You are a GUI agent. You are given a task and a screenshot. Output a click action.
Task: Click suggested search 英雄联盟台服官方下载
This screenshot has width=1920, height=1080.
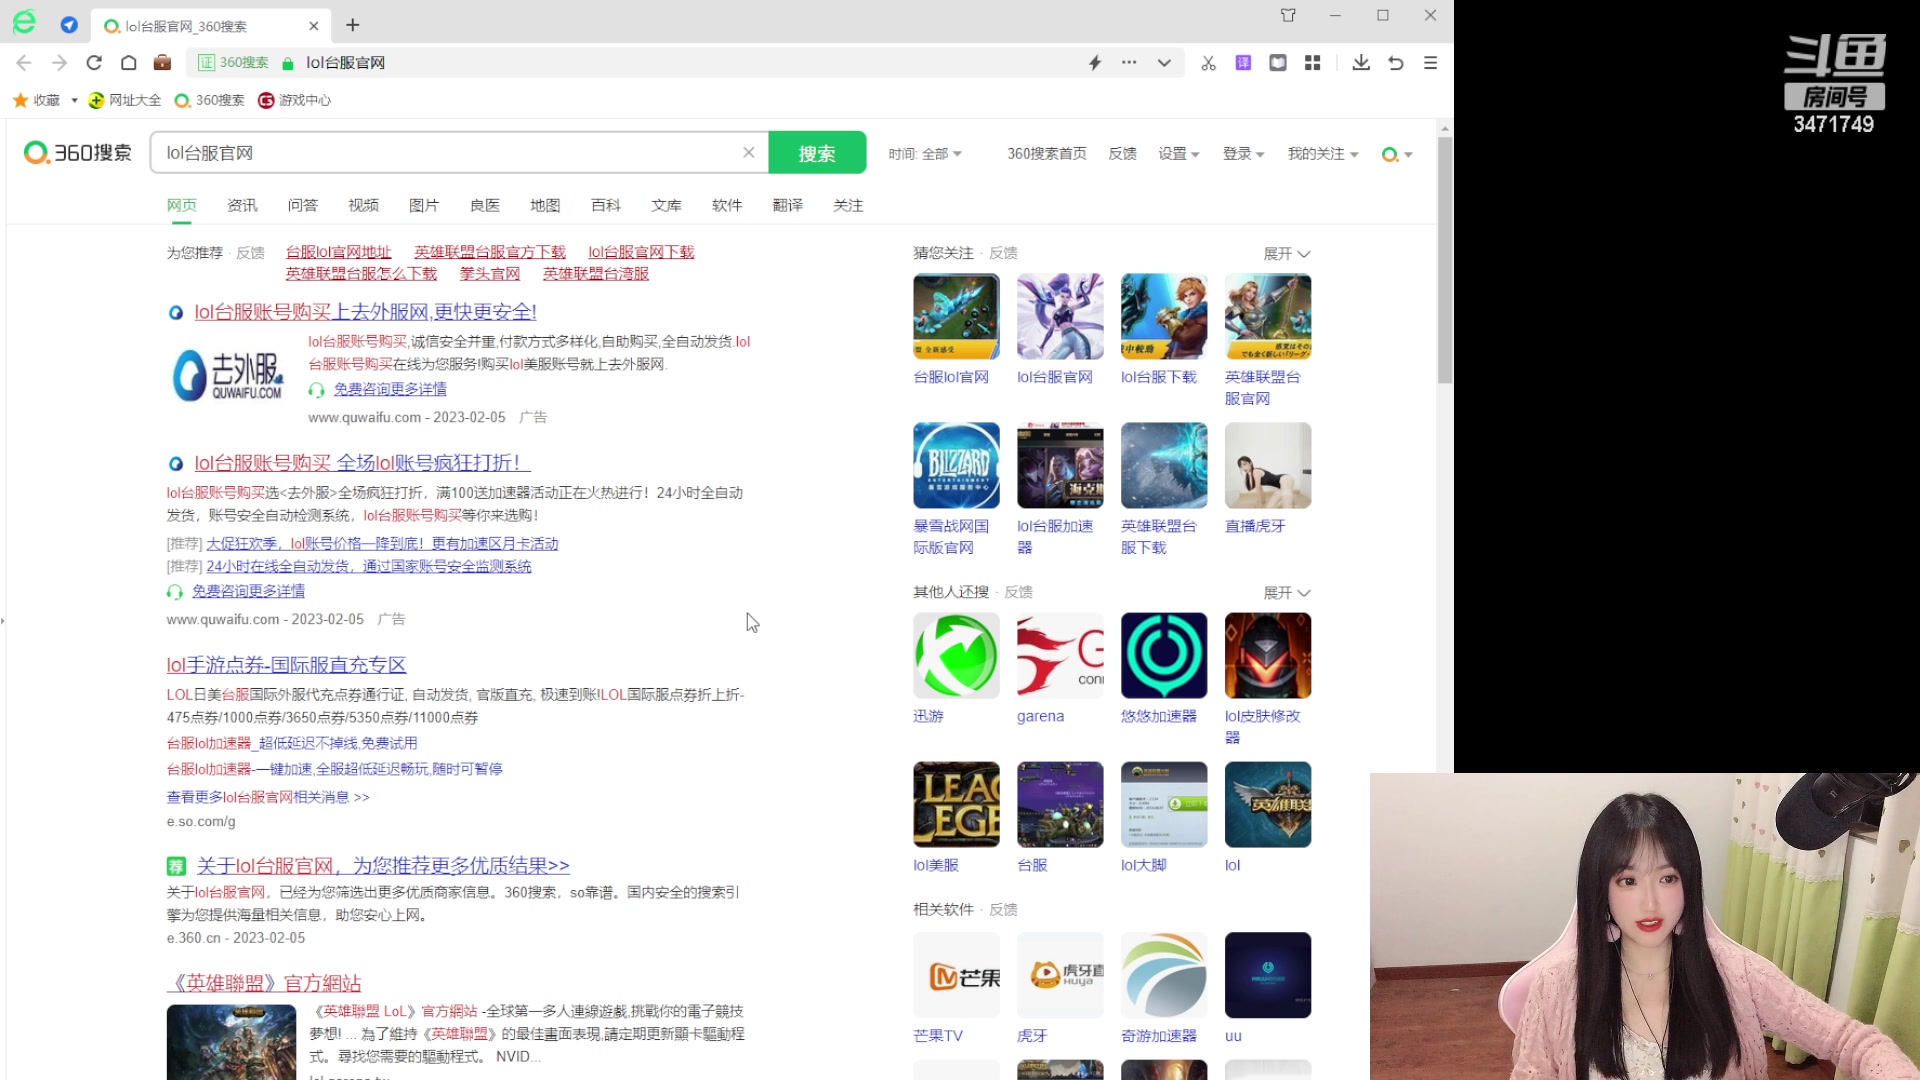pos(490,252)
